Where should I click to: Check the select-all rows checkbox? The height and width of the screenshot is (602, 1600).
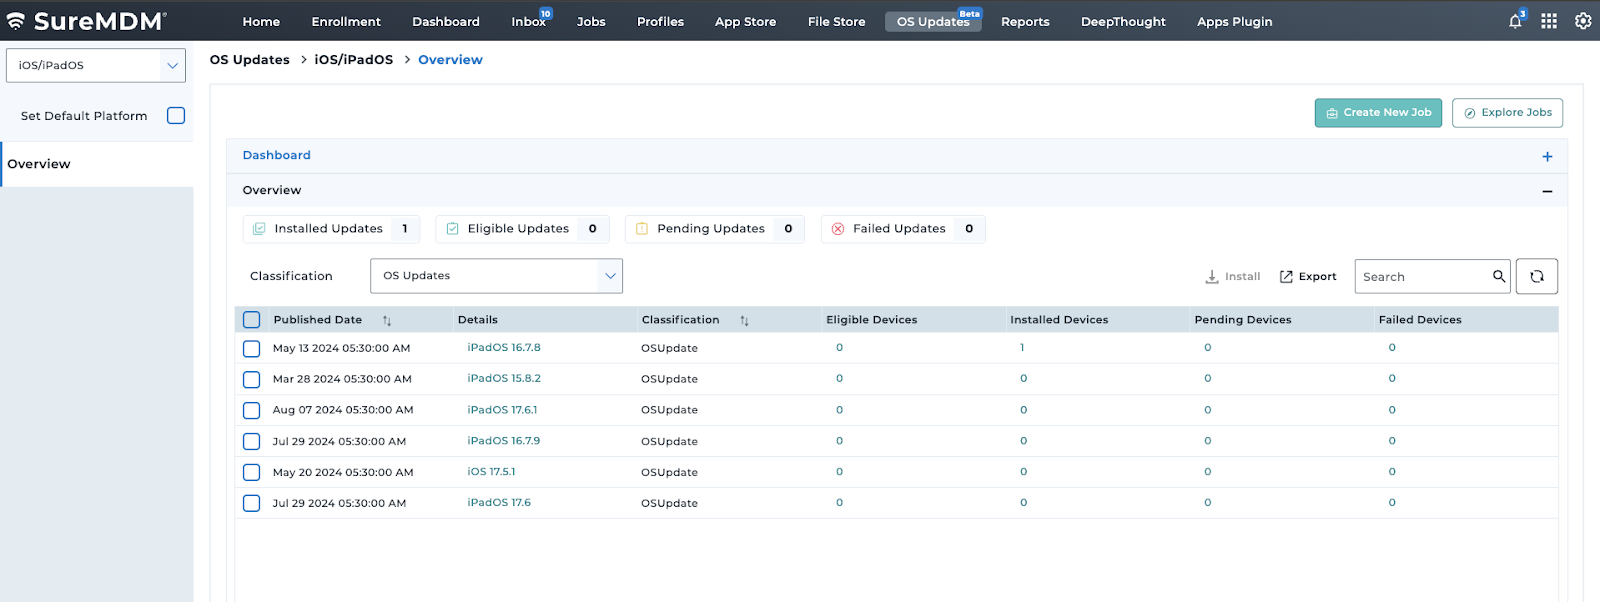coord(252,320)
